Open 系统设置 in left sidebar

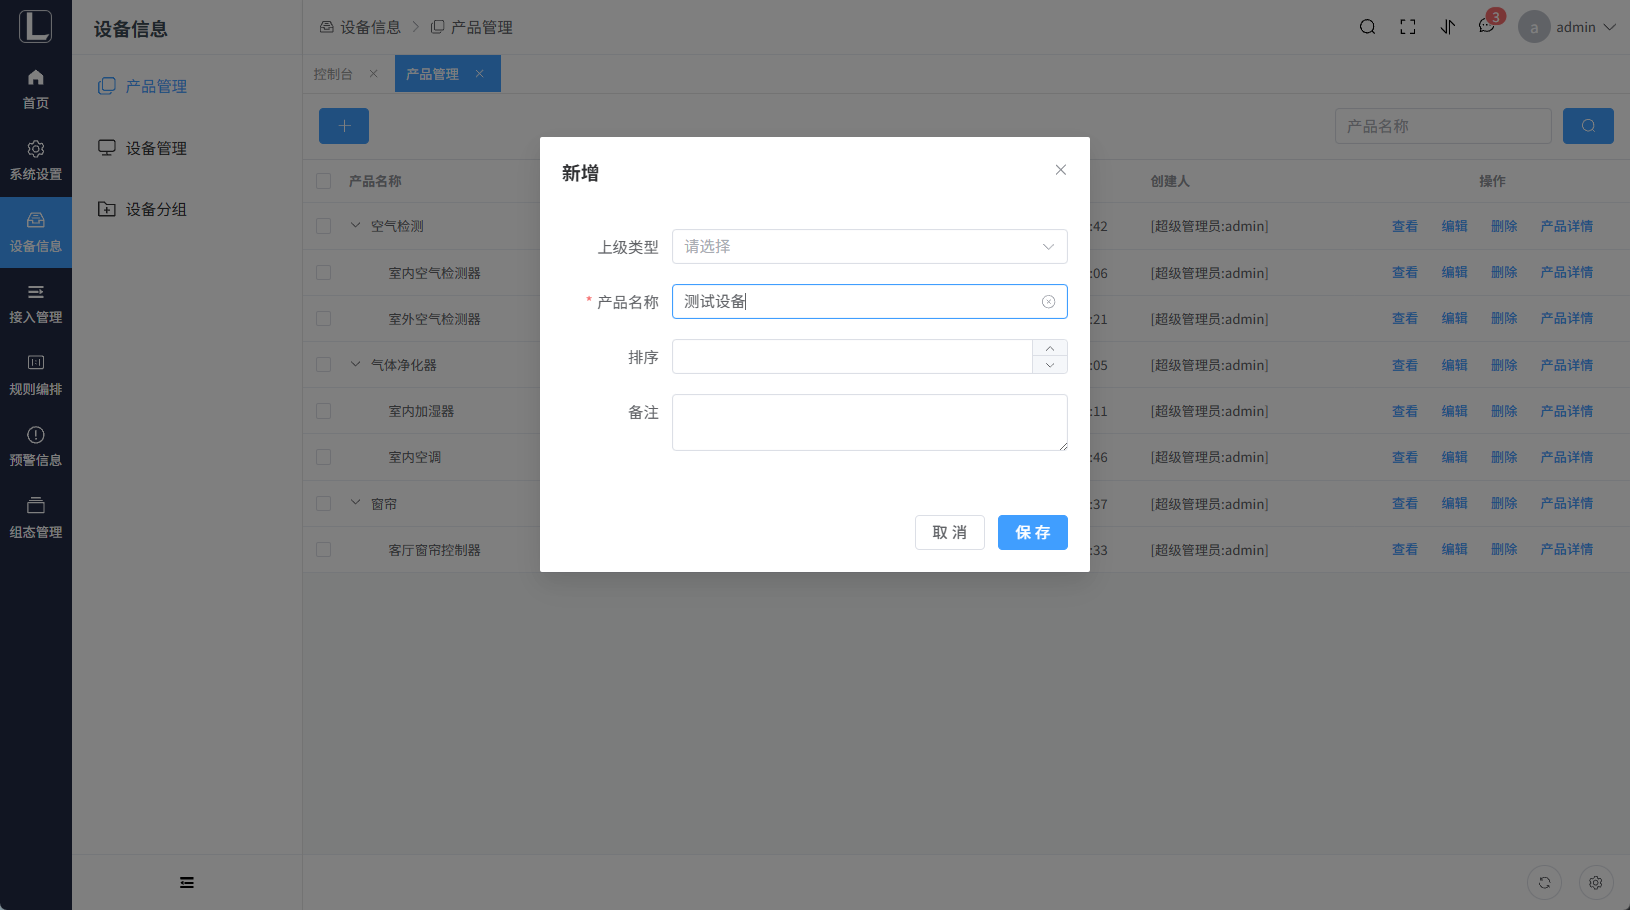(36, 160)
